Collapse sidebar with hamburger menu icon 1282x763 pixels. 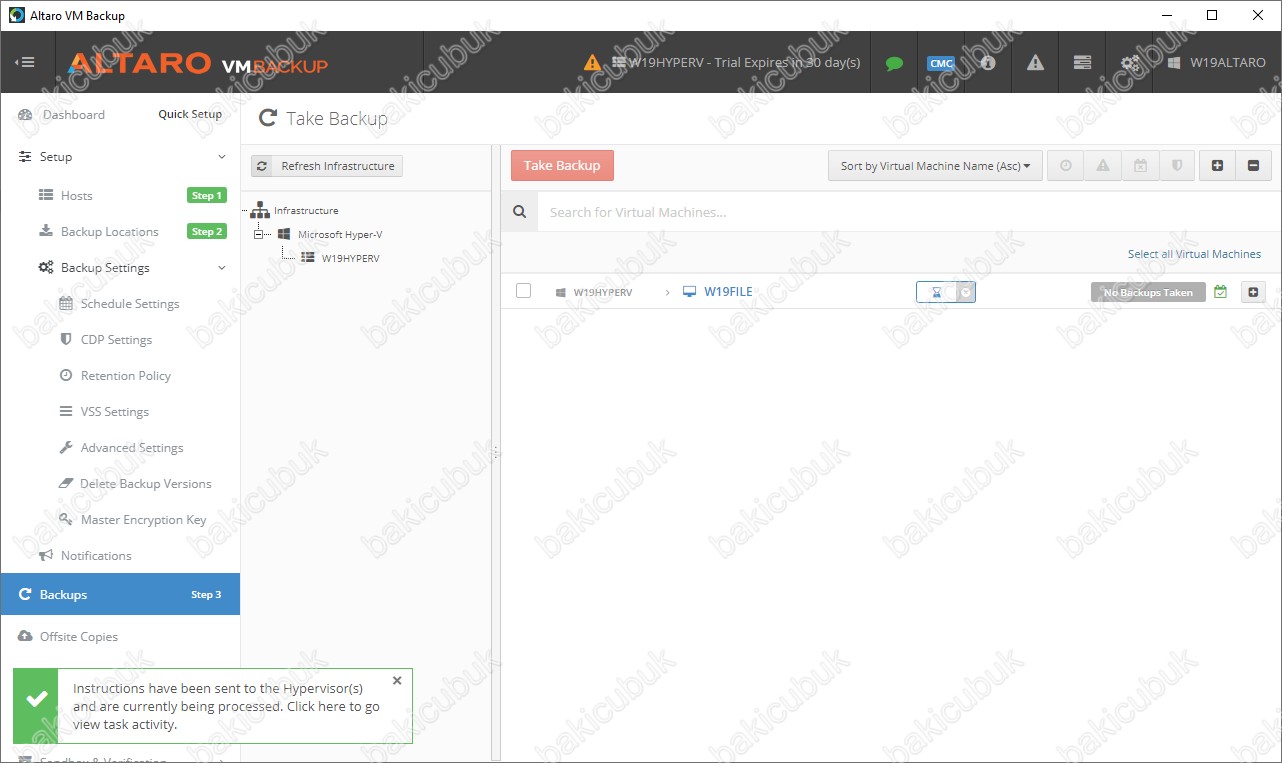[x=25, y=62]
